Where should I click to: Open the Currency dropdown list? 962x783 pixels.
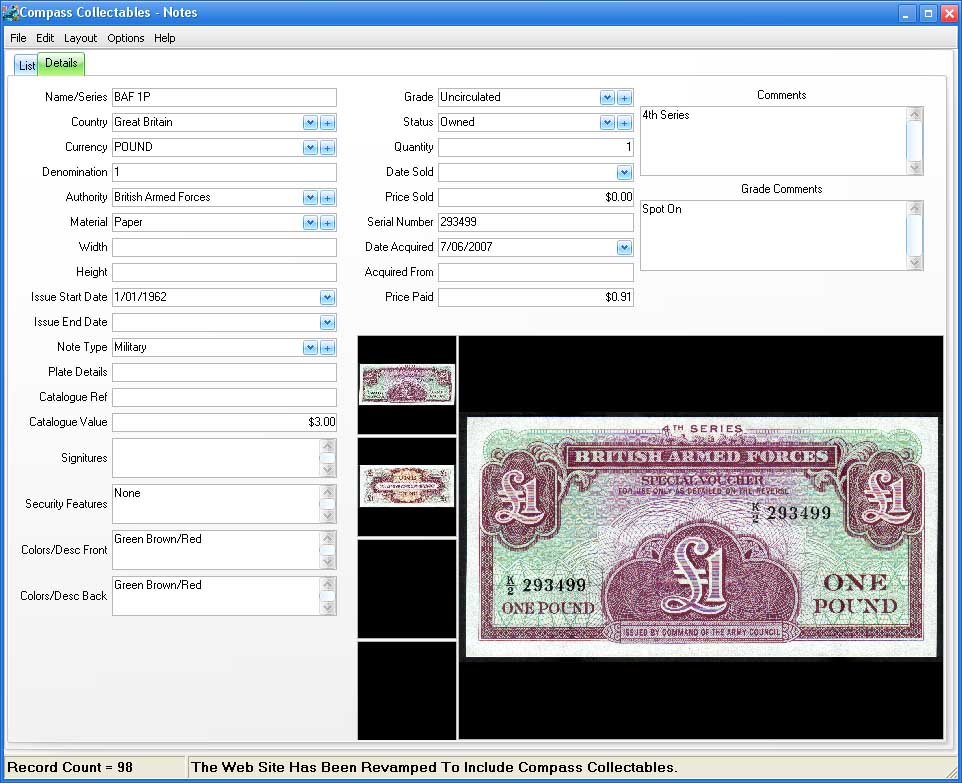[310, 148]
